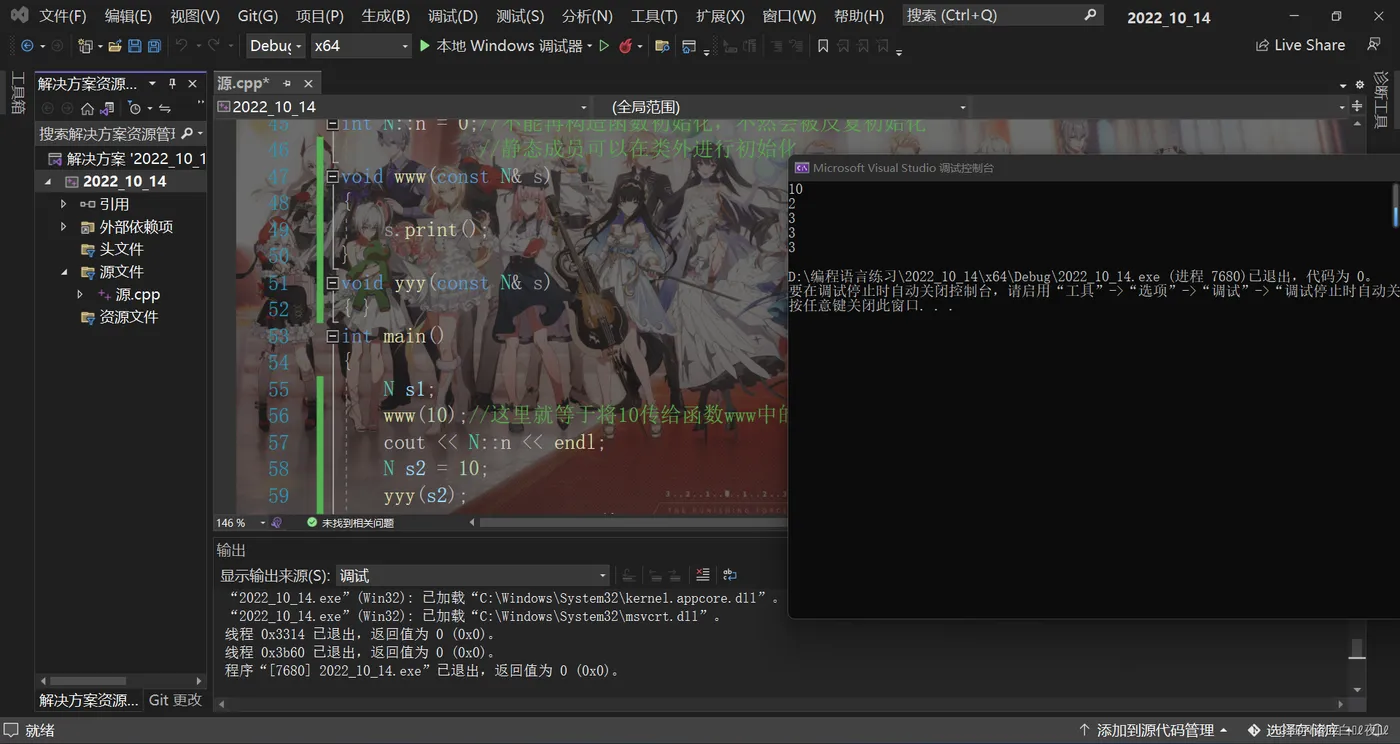
Task: Click the undo arrow icon
Action: point(181,46)
